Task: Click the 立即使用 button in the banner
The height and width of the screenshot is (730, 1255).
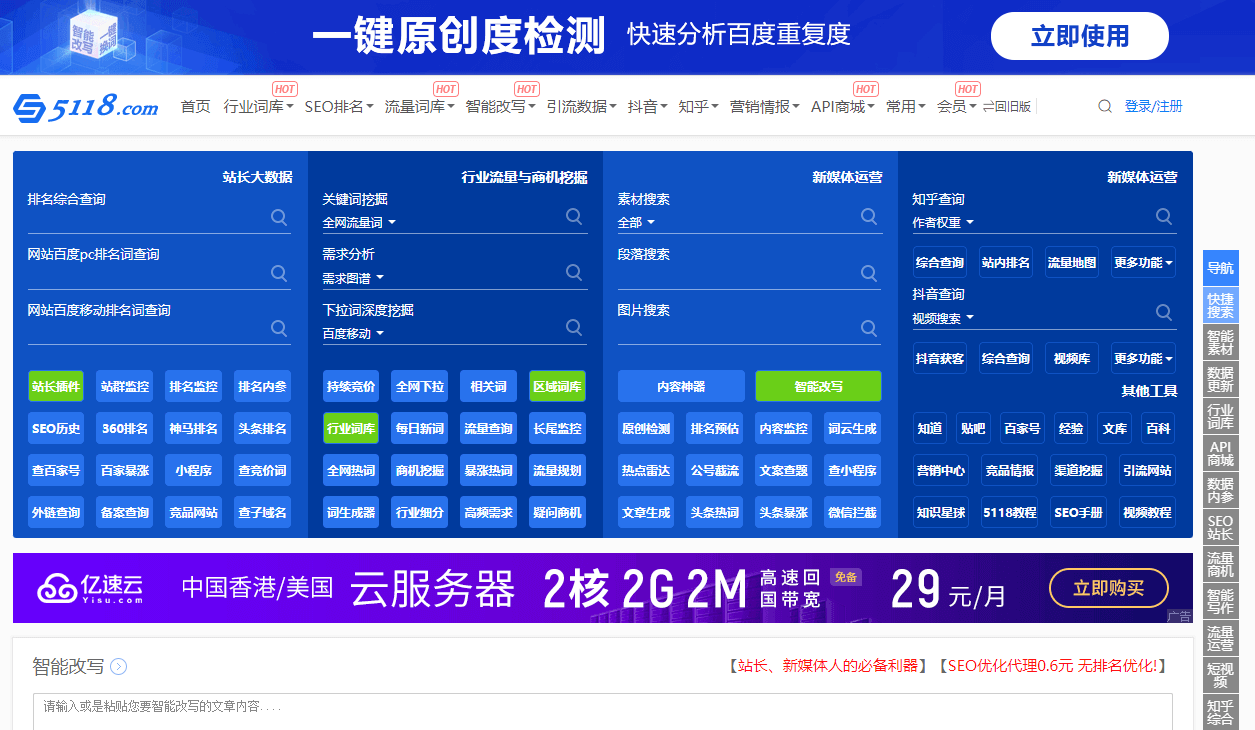Action: [x=1079, y=35]
